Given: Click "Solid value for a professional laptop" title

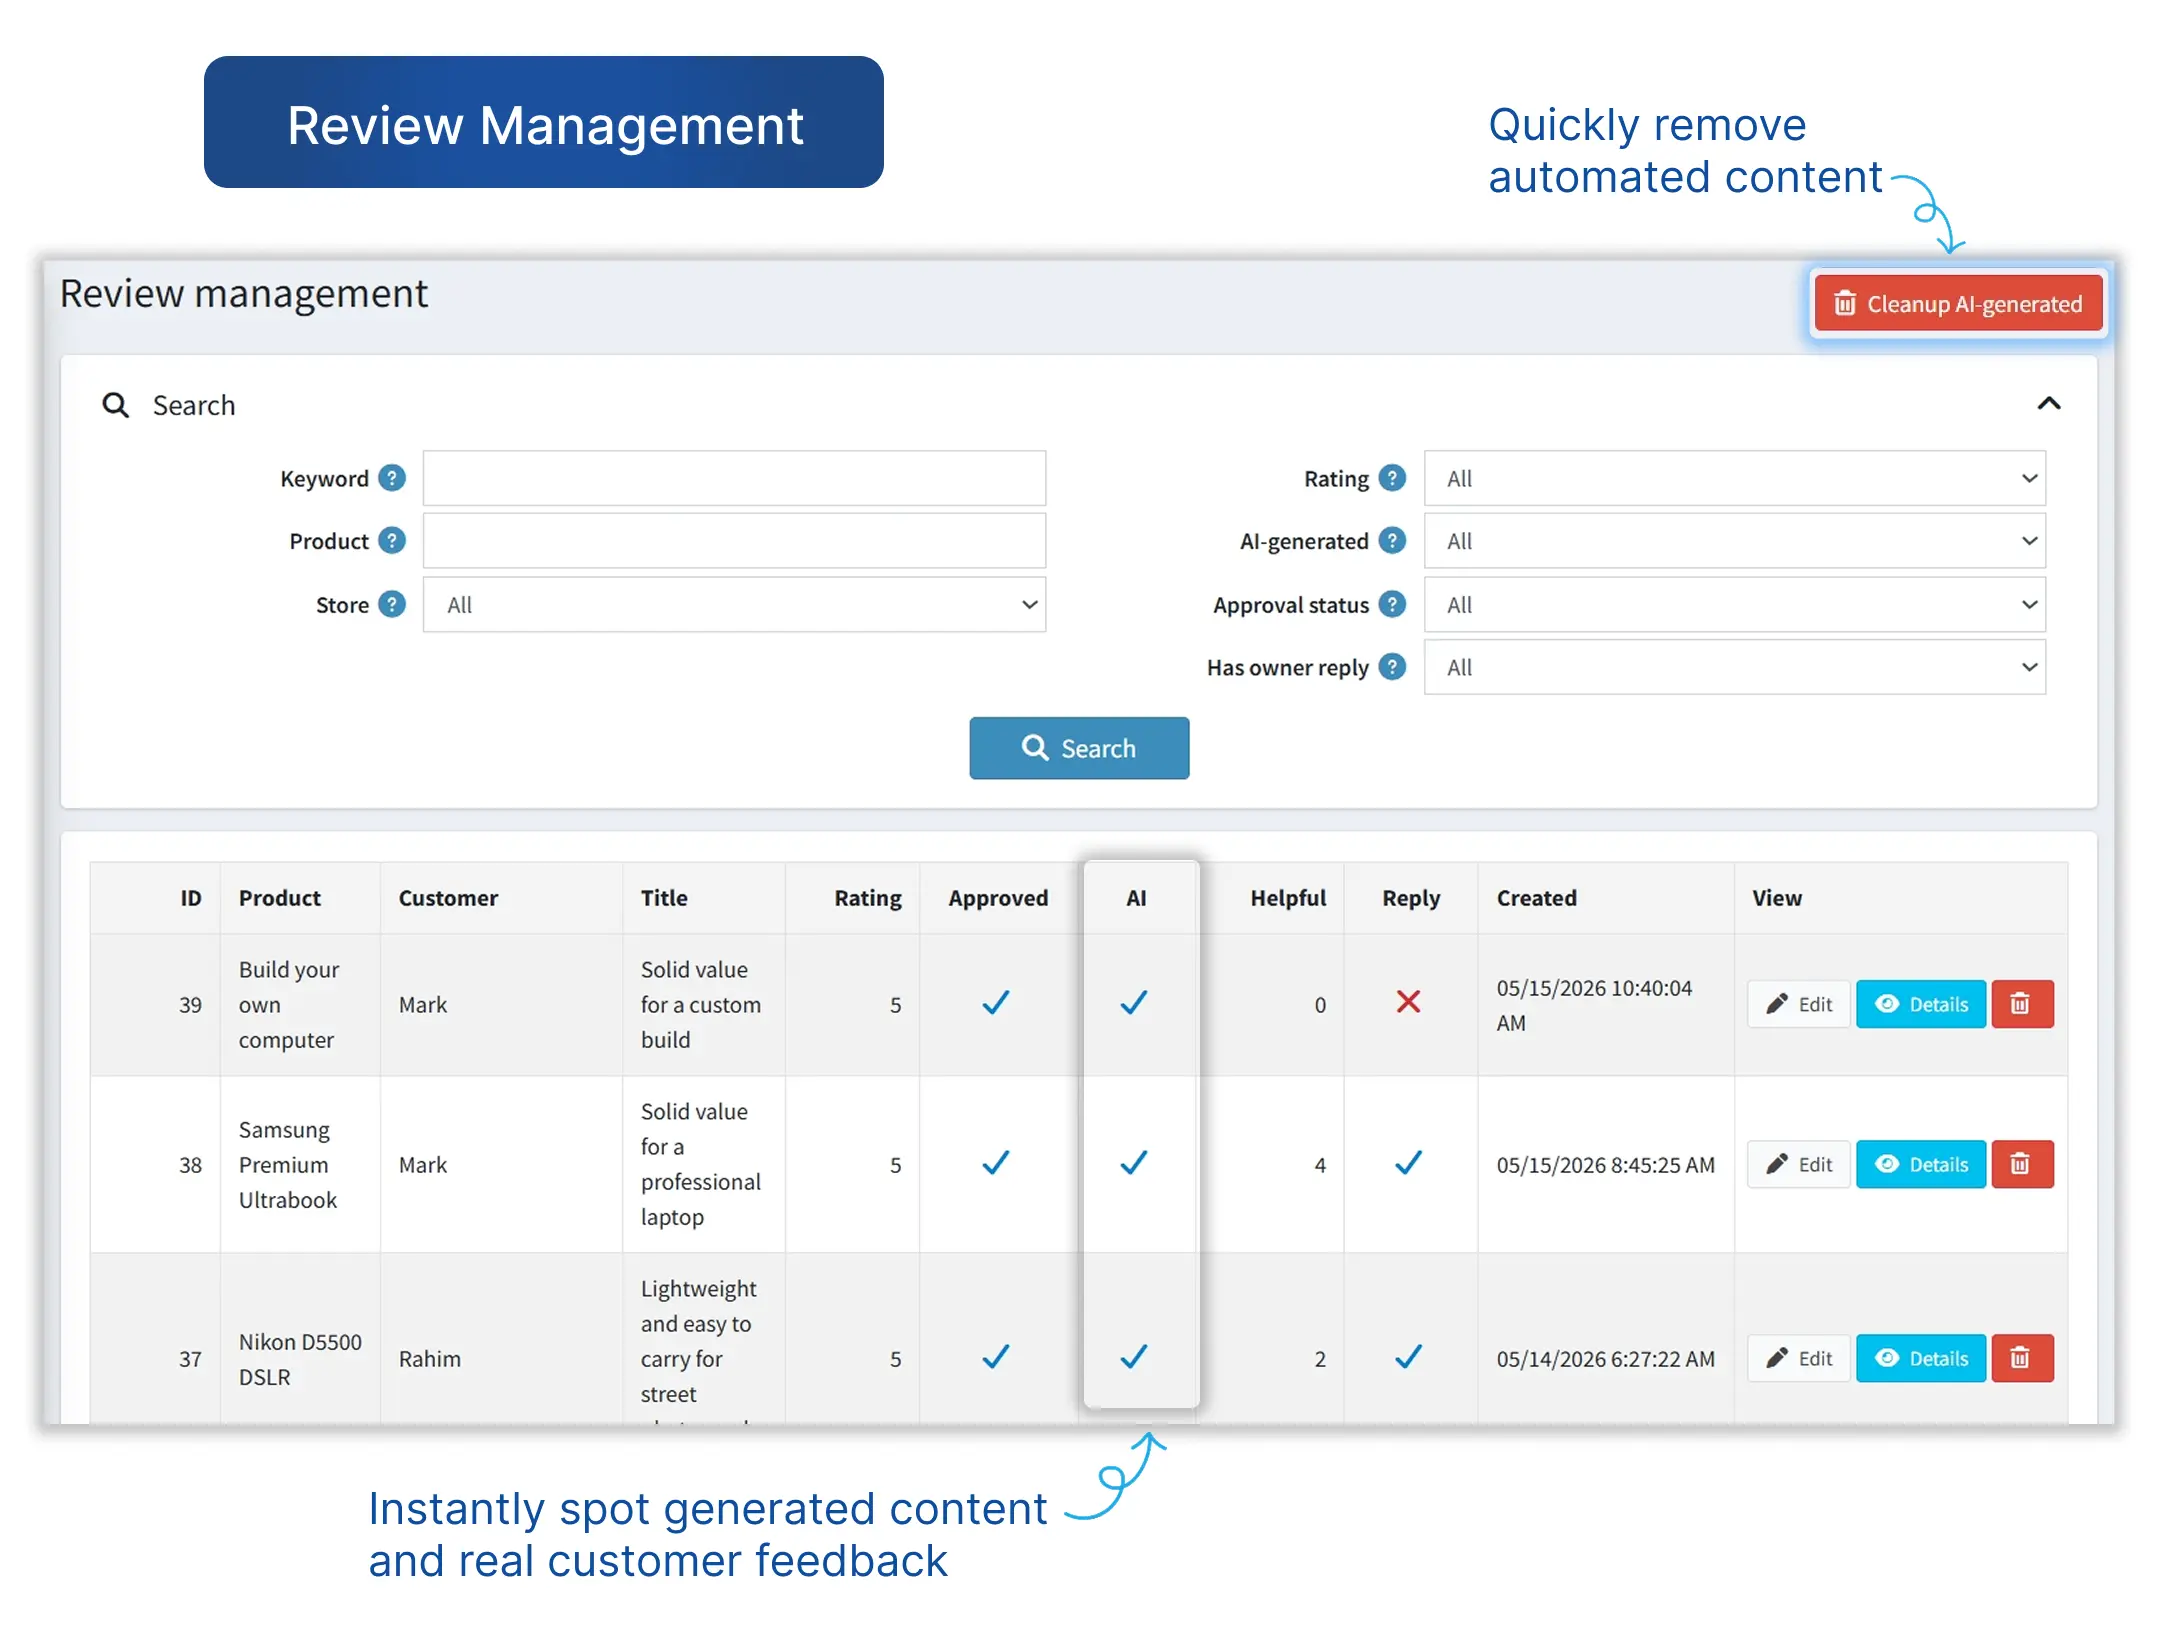Looking at the screenshot, I should coord(701,1164).
